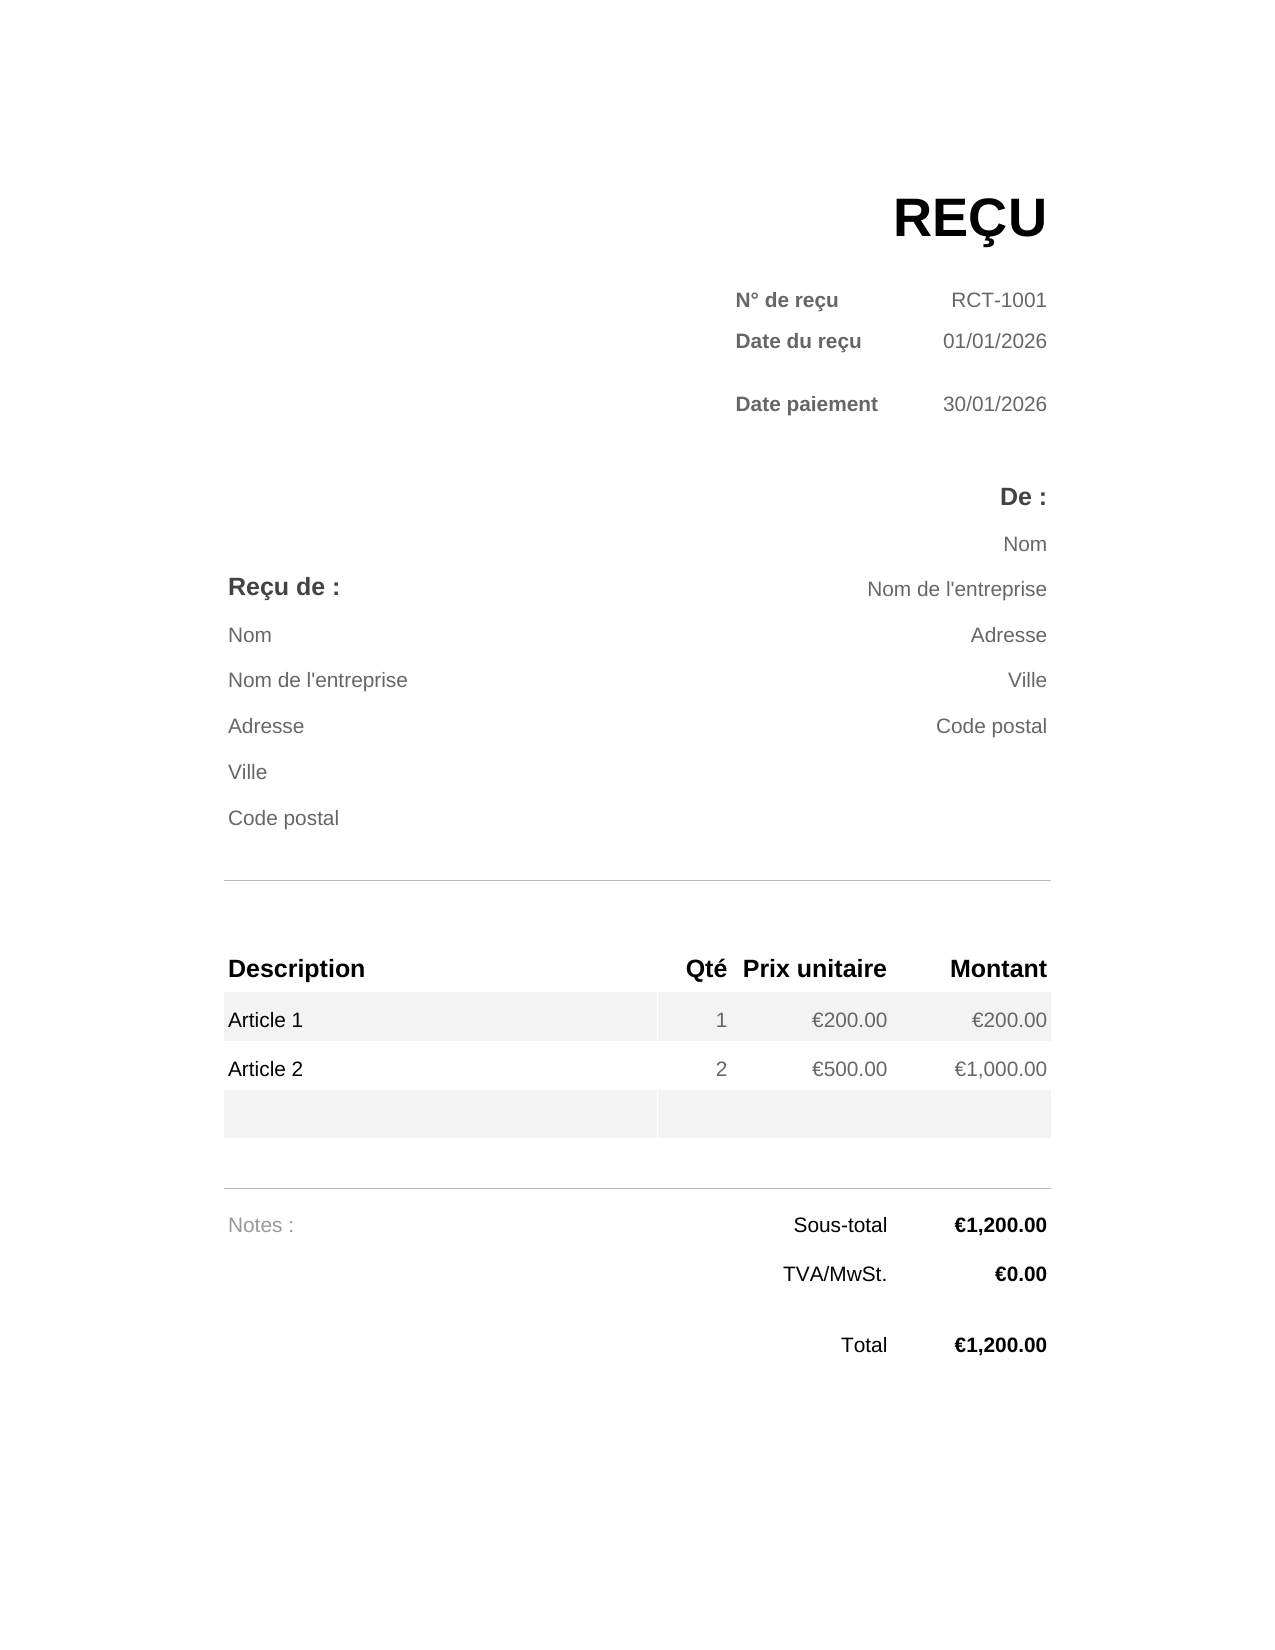Click the 'Reçu de :' heading
This screenshot has height=1650, width=1275.
click(284, 587)
